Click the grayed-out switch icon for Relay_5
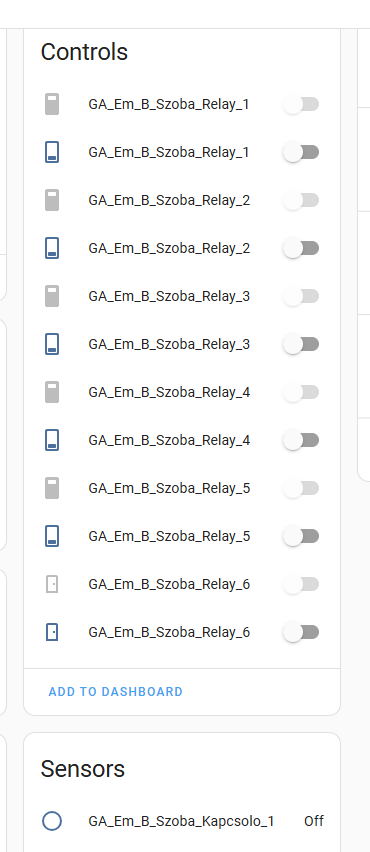The image size is (370, 852). (52, 488)
